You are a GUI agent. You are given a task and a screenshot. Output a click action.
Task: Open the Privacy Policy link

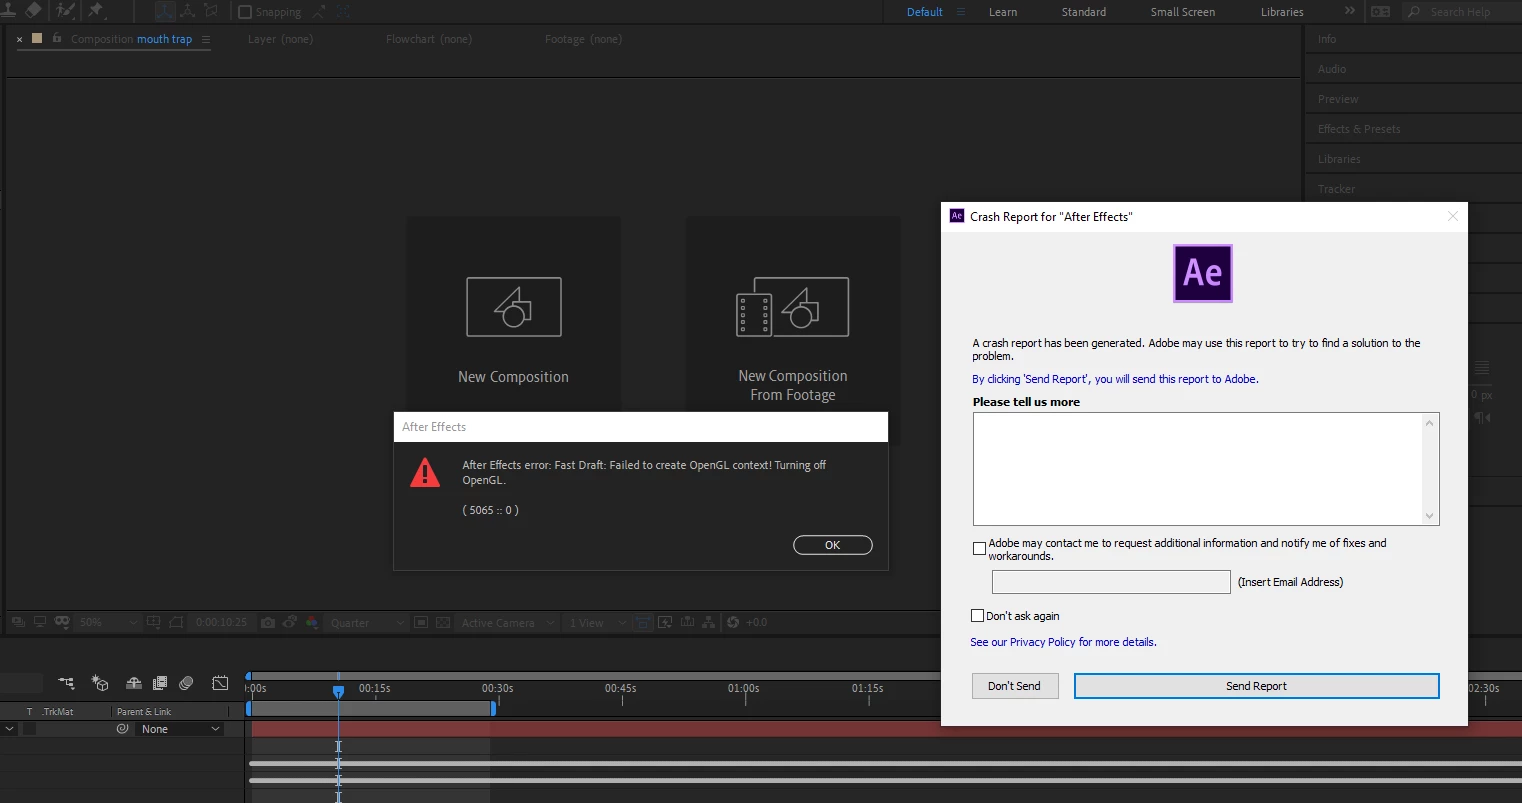(x=1063, y=642)
